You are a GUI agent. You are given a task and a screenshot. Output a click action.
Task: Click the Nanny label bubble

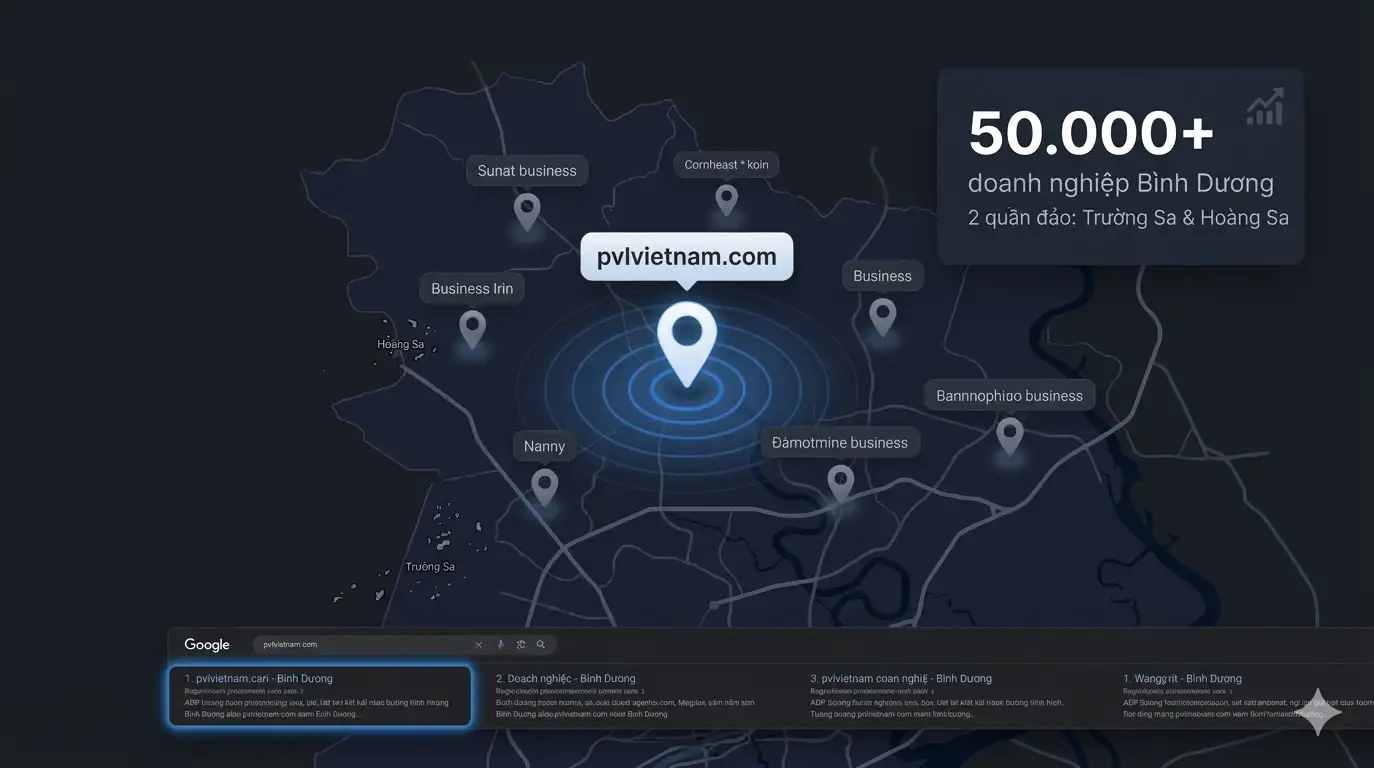click(544, 446)
